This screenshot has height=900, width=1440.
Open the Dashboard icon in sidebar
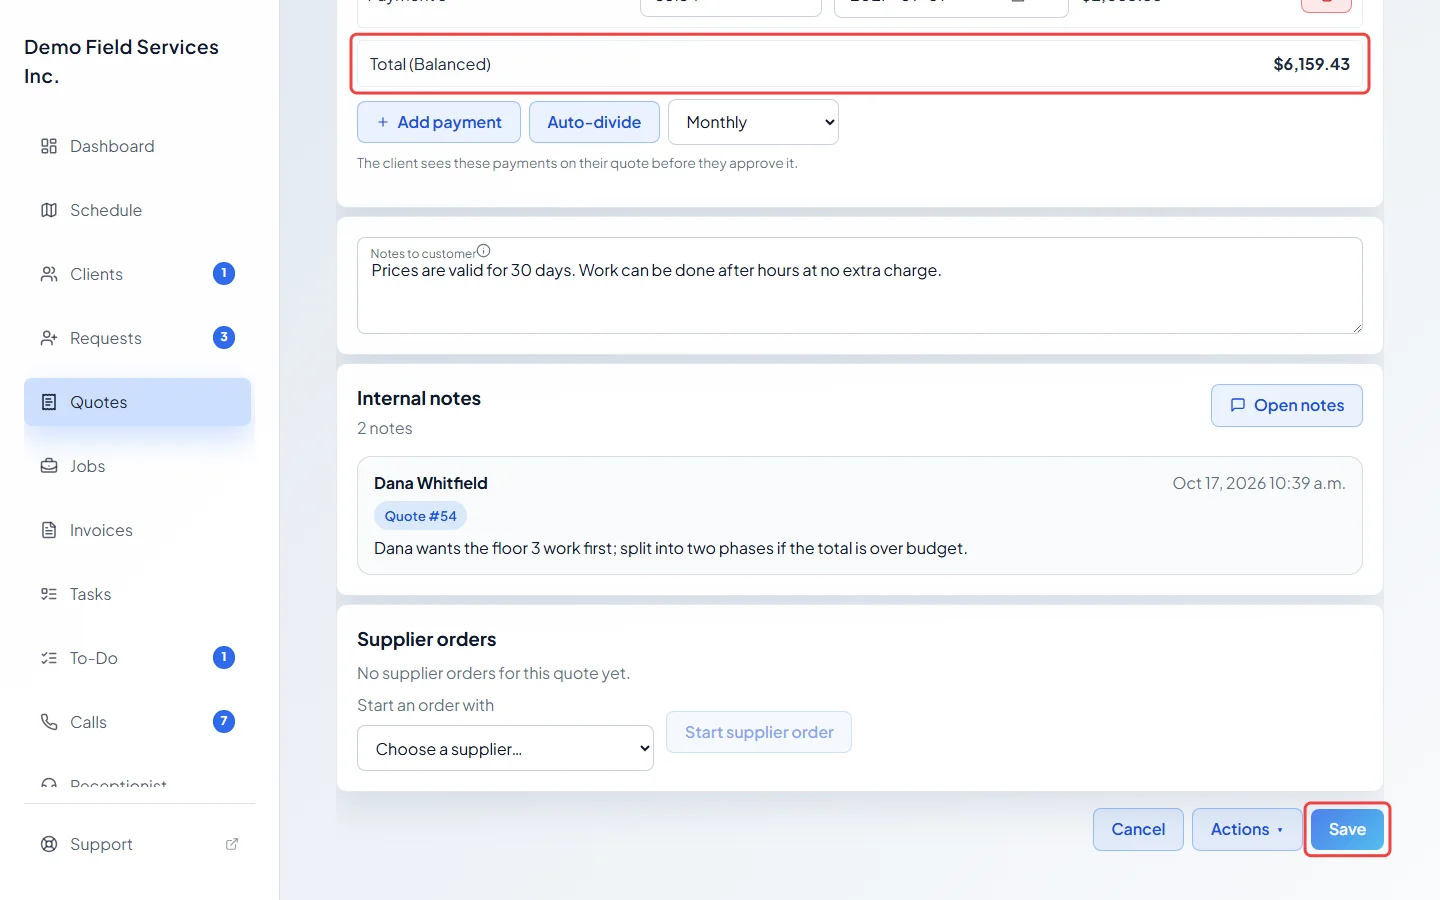pos(49,146)
